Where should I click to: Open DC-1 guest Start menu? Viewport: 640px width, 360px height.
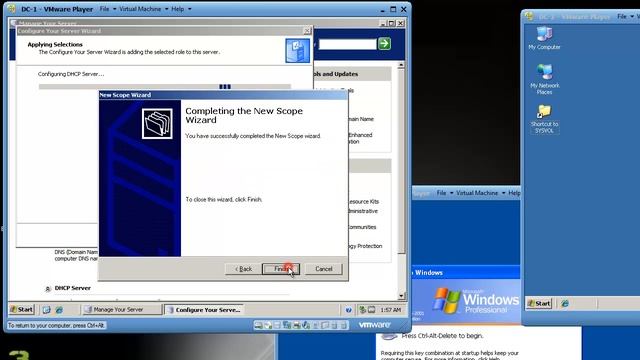[x=22, y=310]
